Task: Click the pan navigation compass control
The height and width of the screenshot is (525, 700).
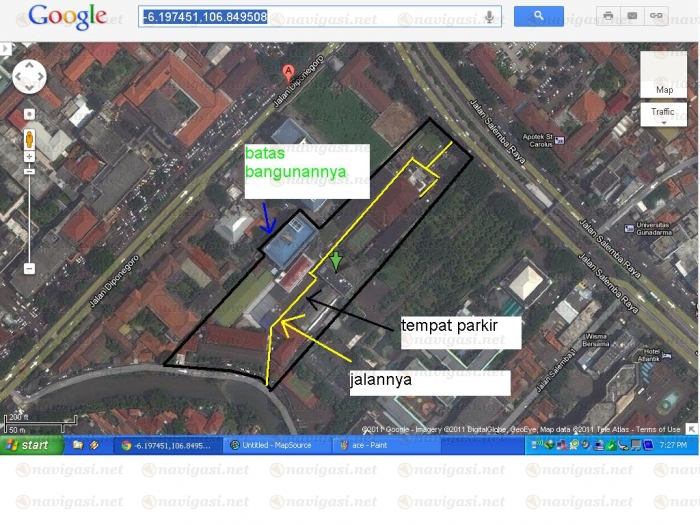Action: pyautogui.click(x=29, y=77)
